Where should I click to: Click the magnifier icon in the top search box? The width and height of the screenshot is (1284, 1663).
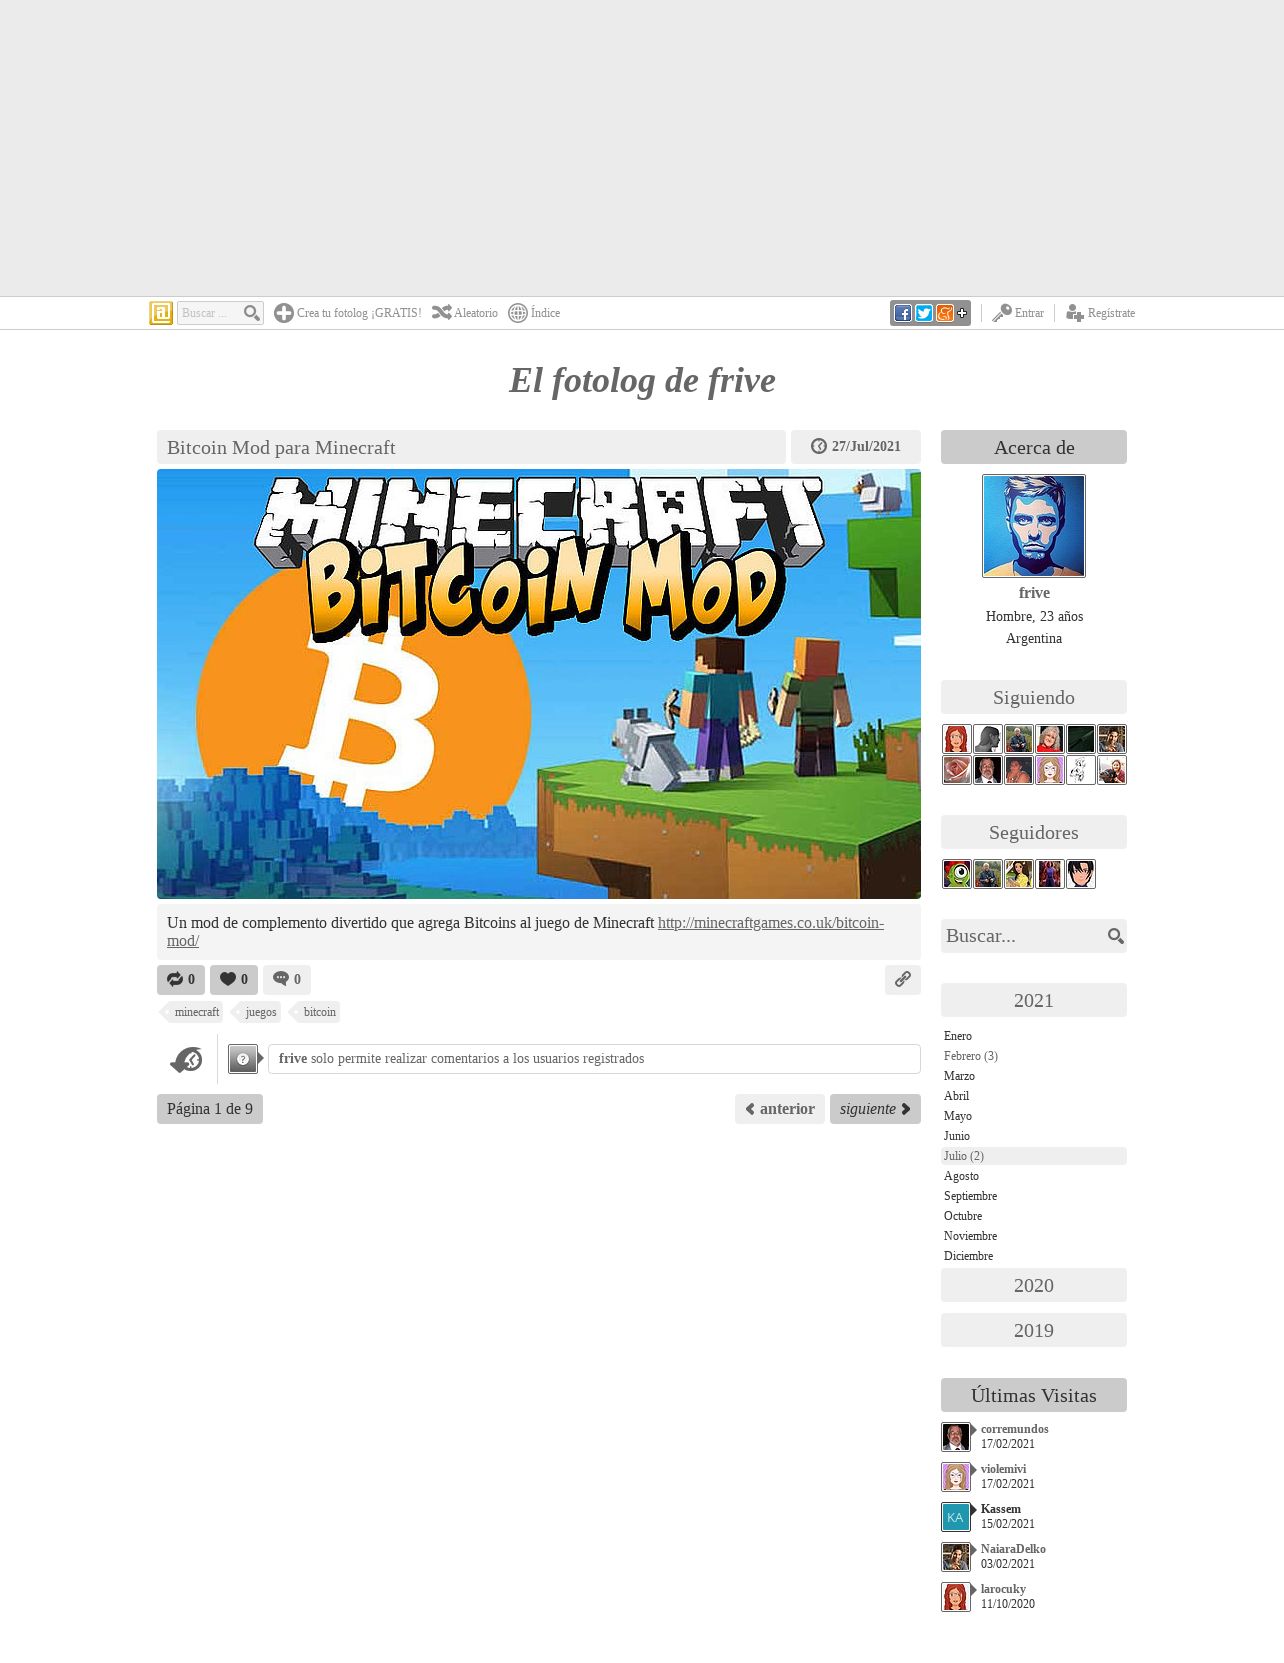point(252,313)
